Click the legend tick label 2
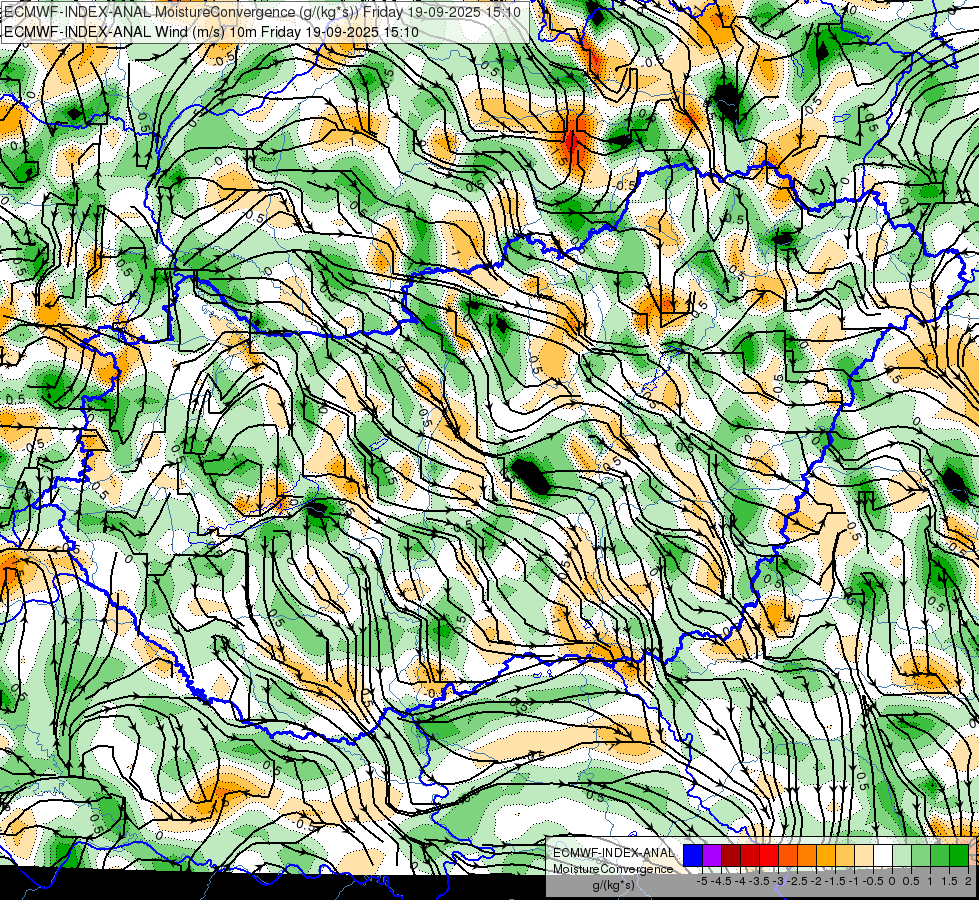Screen dimensions: 979x900 (x=968, y=881)
